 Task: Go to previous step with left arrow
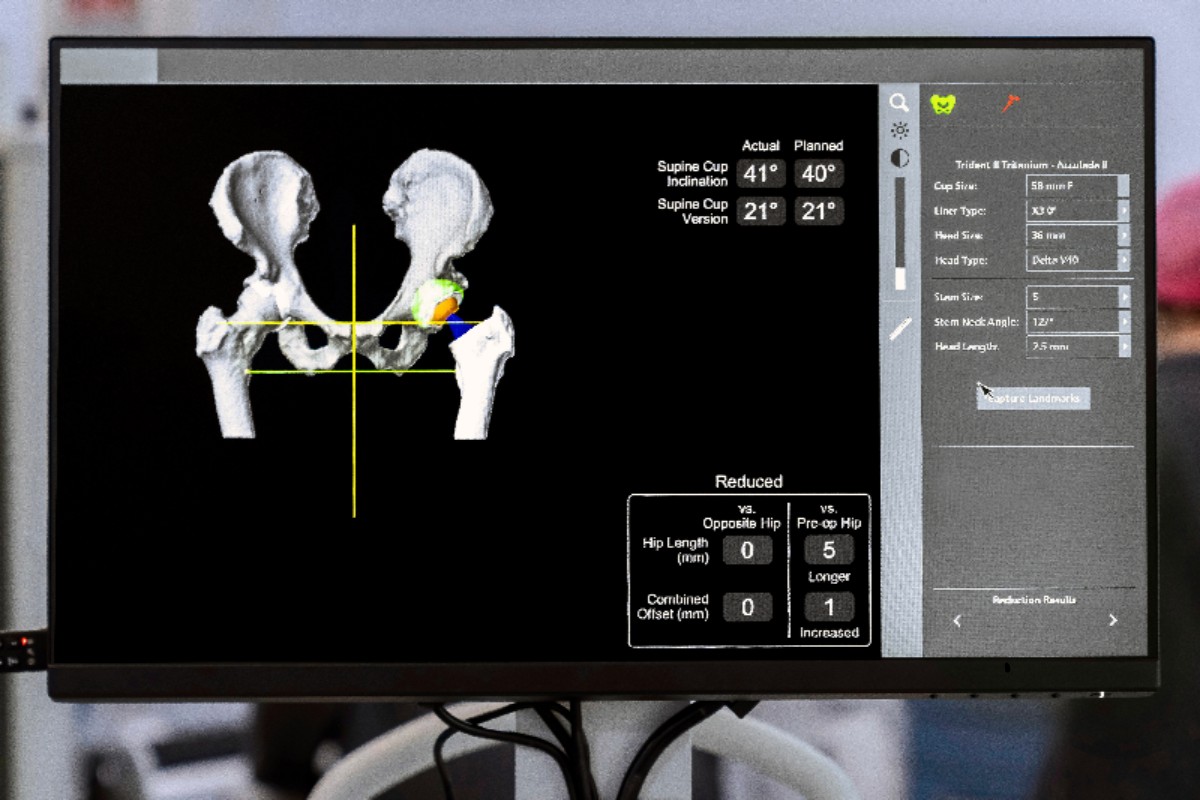[957, 621]
